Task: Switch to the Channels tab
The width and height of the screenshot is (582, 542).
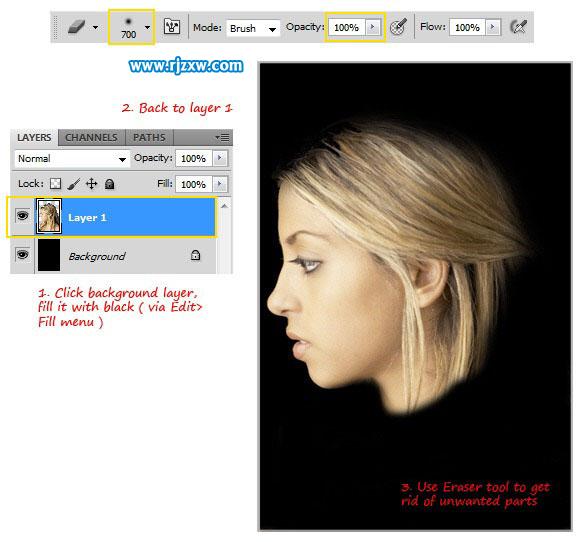Action: pyautogui.click(x=91, y=137)
